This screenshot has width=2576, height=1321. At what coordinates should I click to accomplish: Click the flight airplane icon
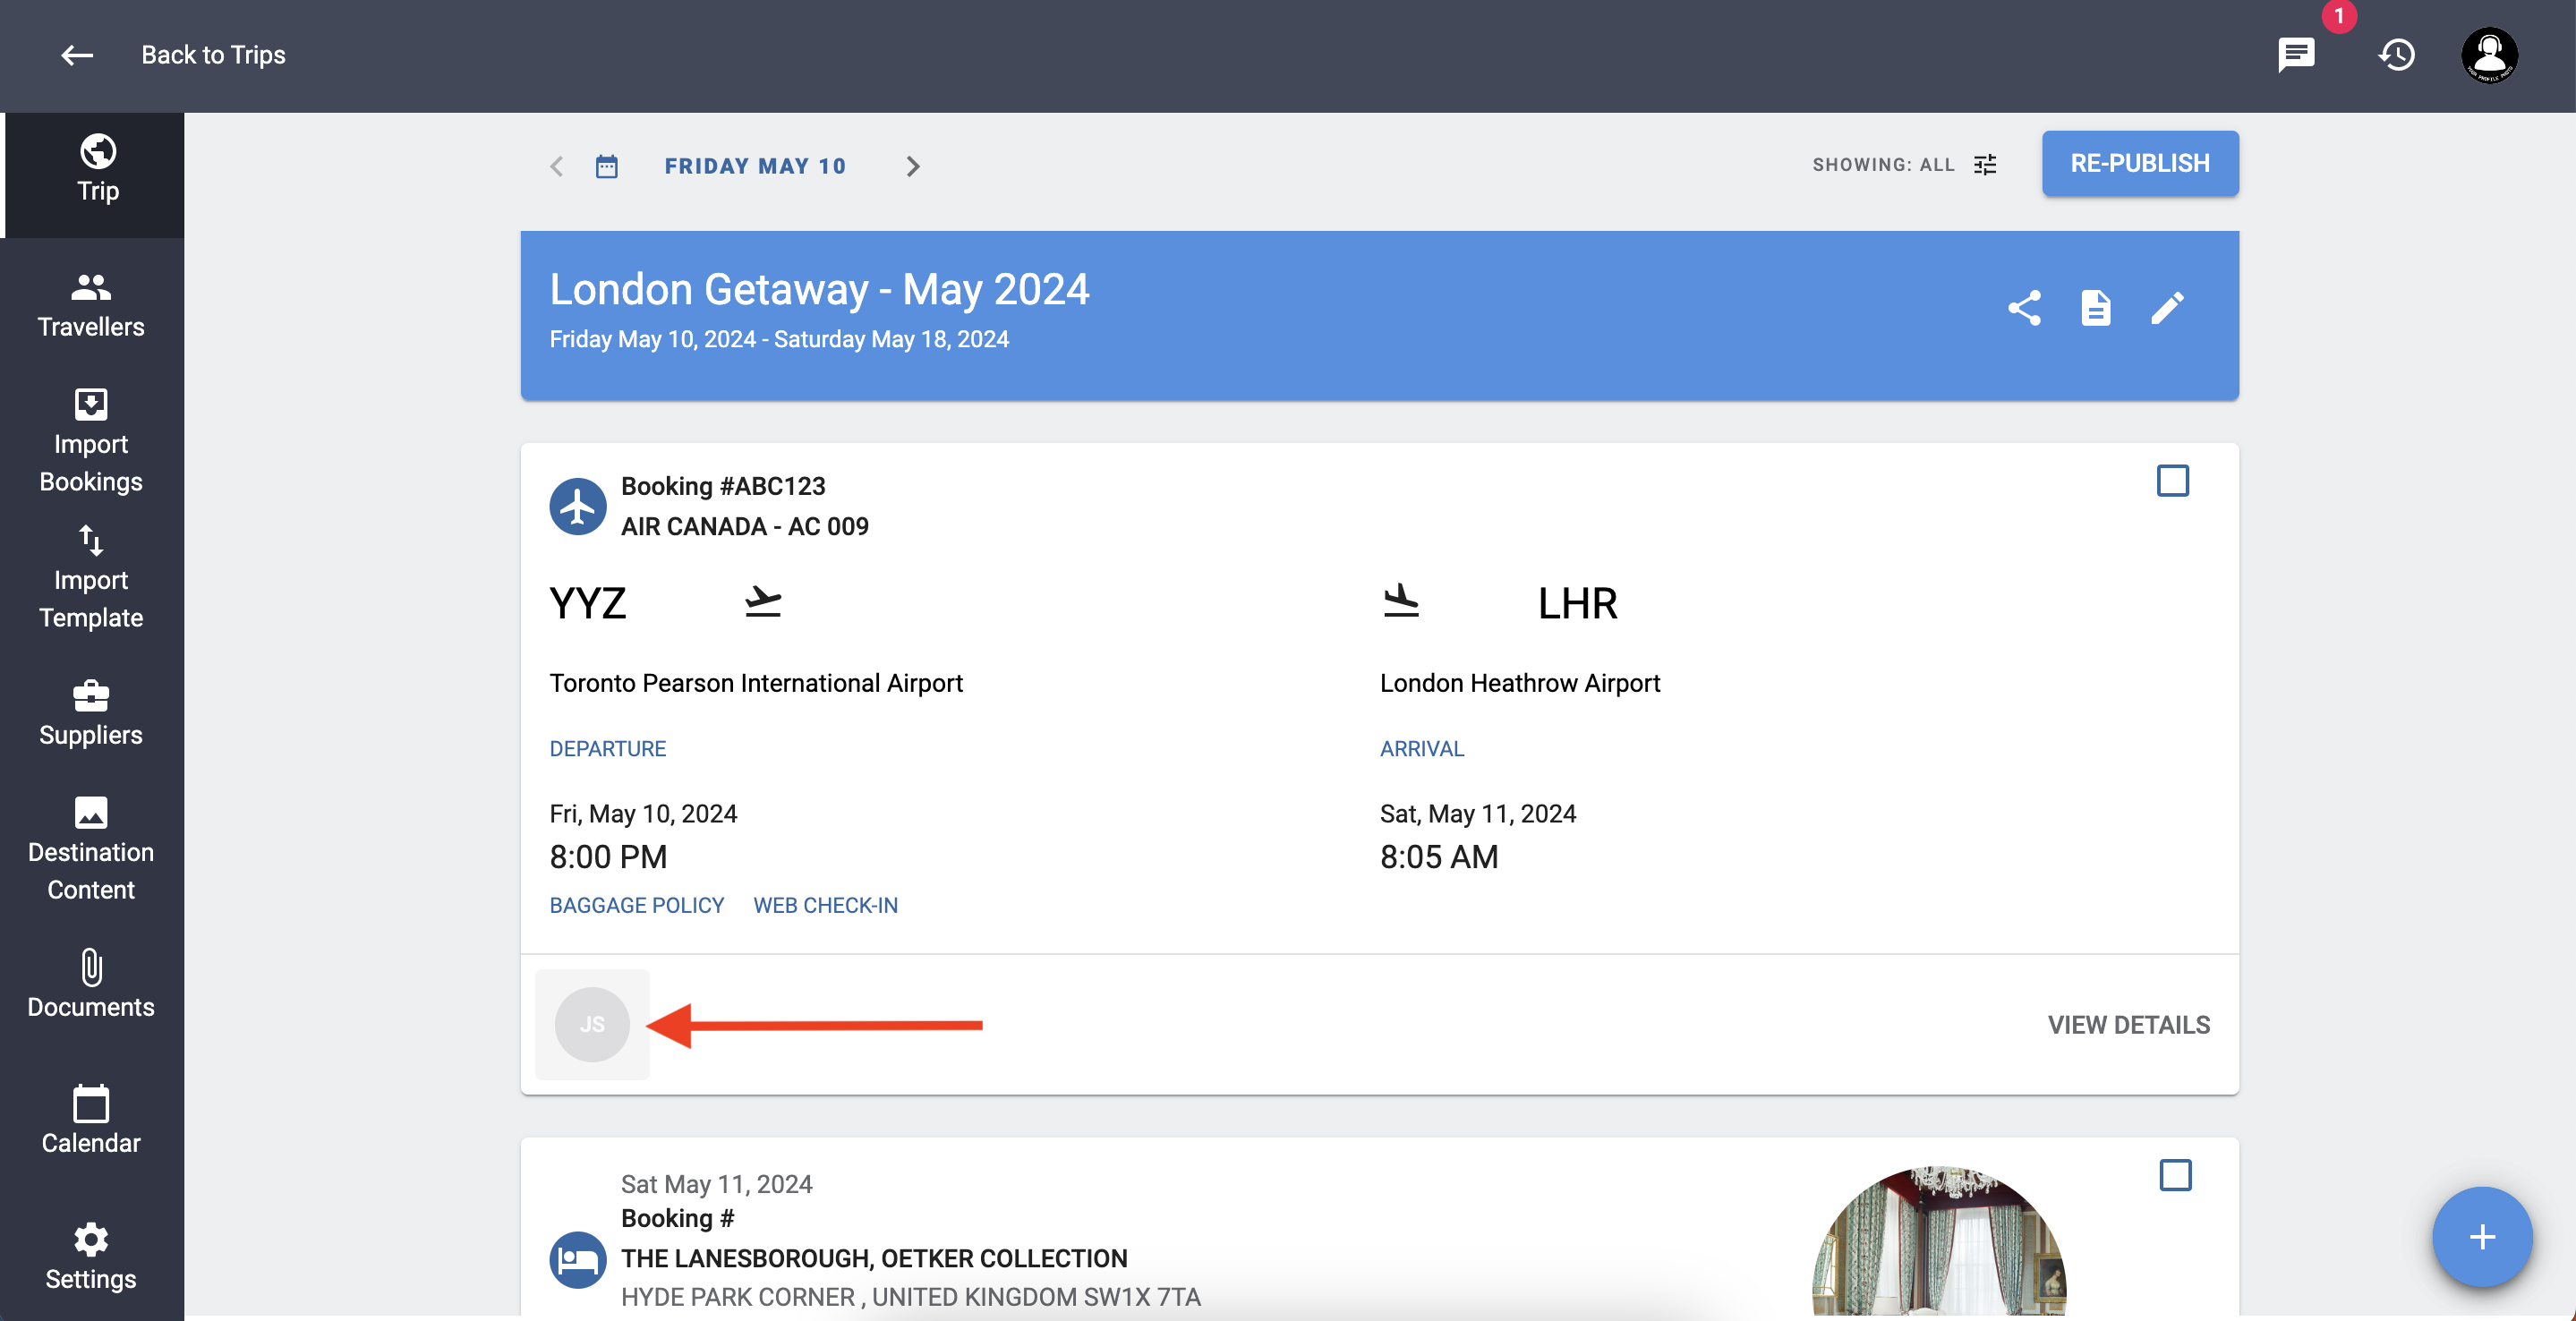[577, 507]
